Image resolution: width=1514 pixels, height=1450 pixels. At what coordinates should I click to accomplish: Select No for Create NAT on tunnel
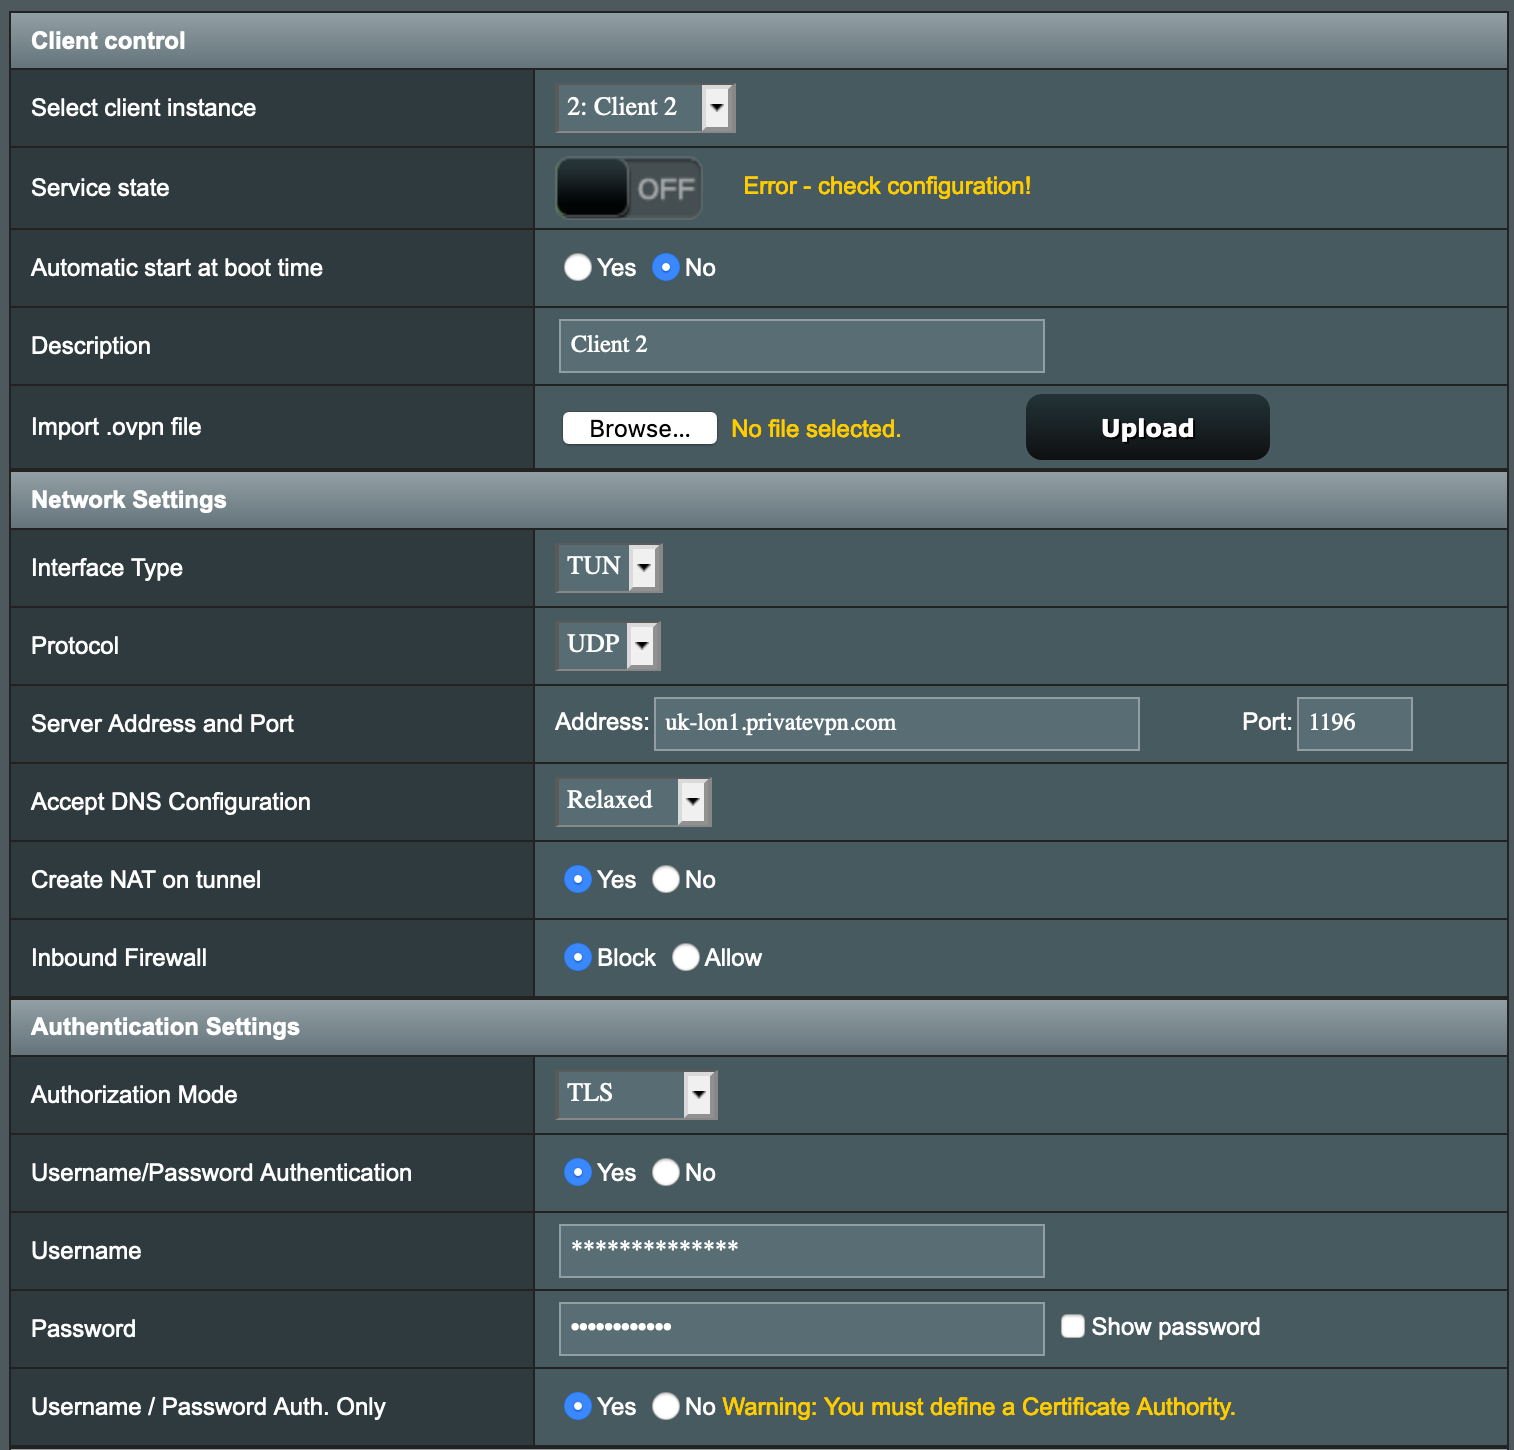point(666,879)
